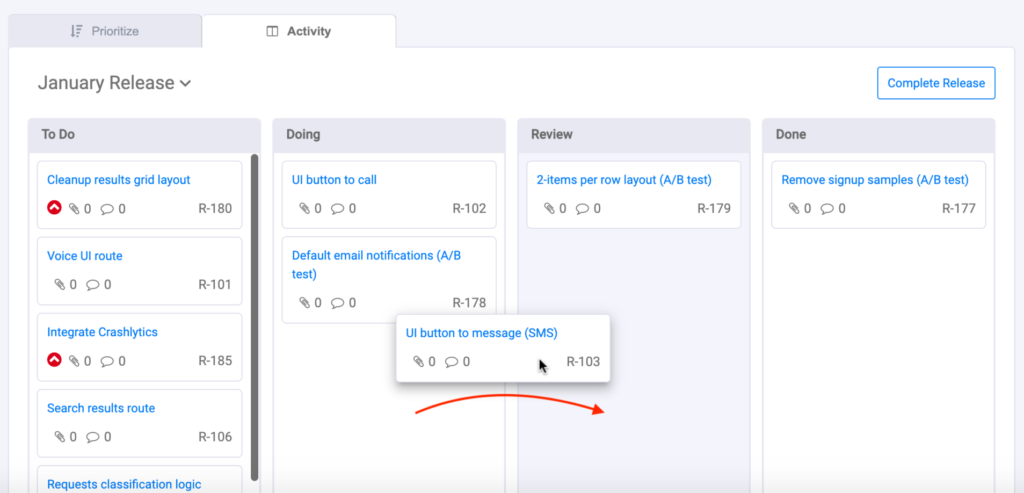The width and height of the screenshot is (1024, 493).
Task: Click the attachment paperclip on R-101 card
Action: (60, 285)
